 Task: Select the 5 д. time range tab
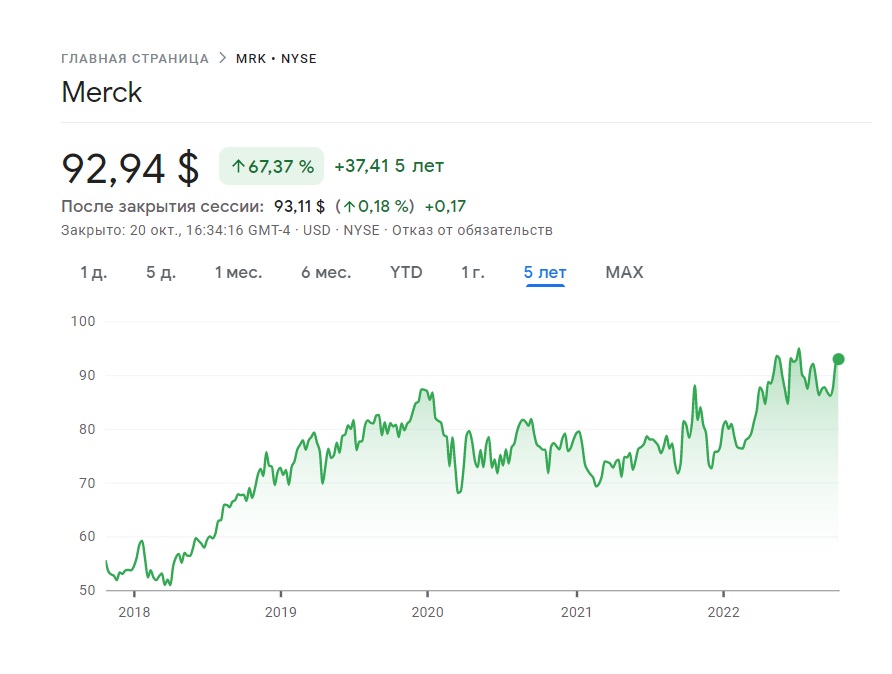coord(161,272)
